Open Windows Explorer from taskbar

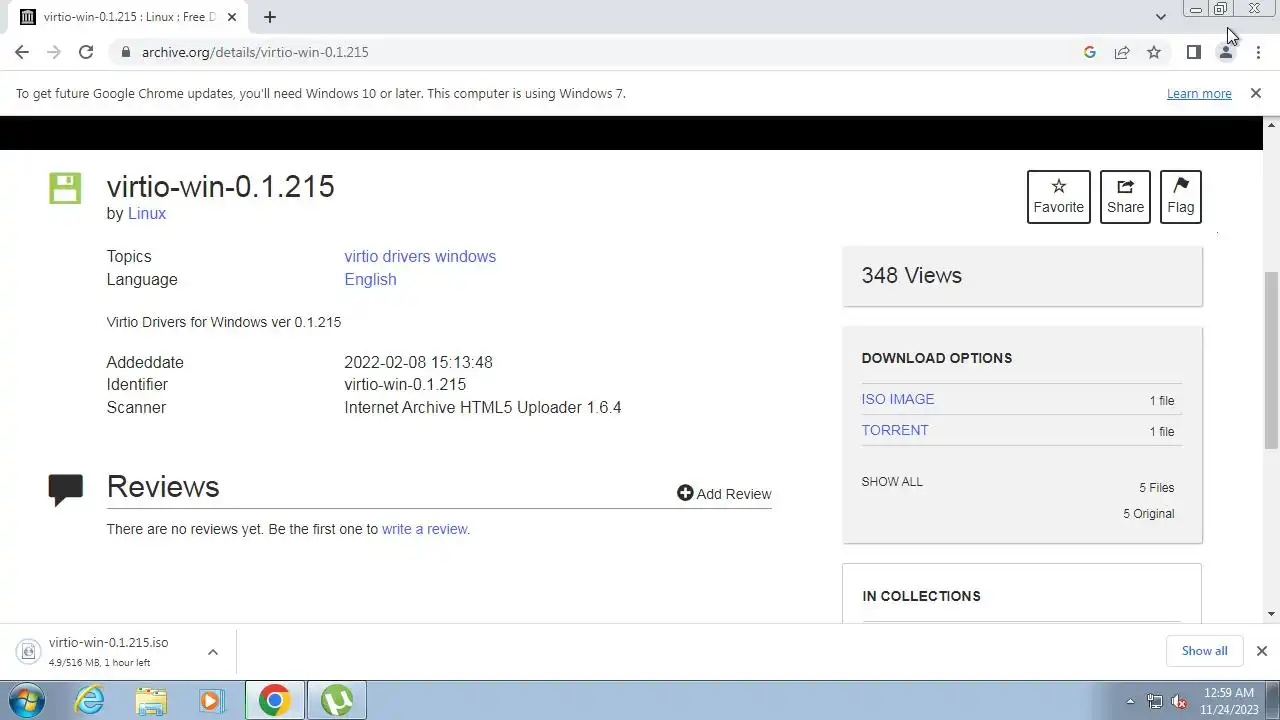pyautogui.click(x=151, y=700)
